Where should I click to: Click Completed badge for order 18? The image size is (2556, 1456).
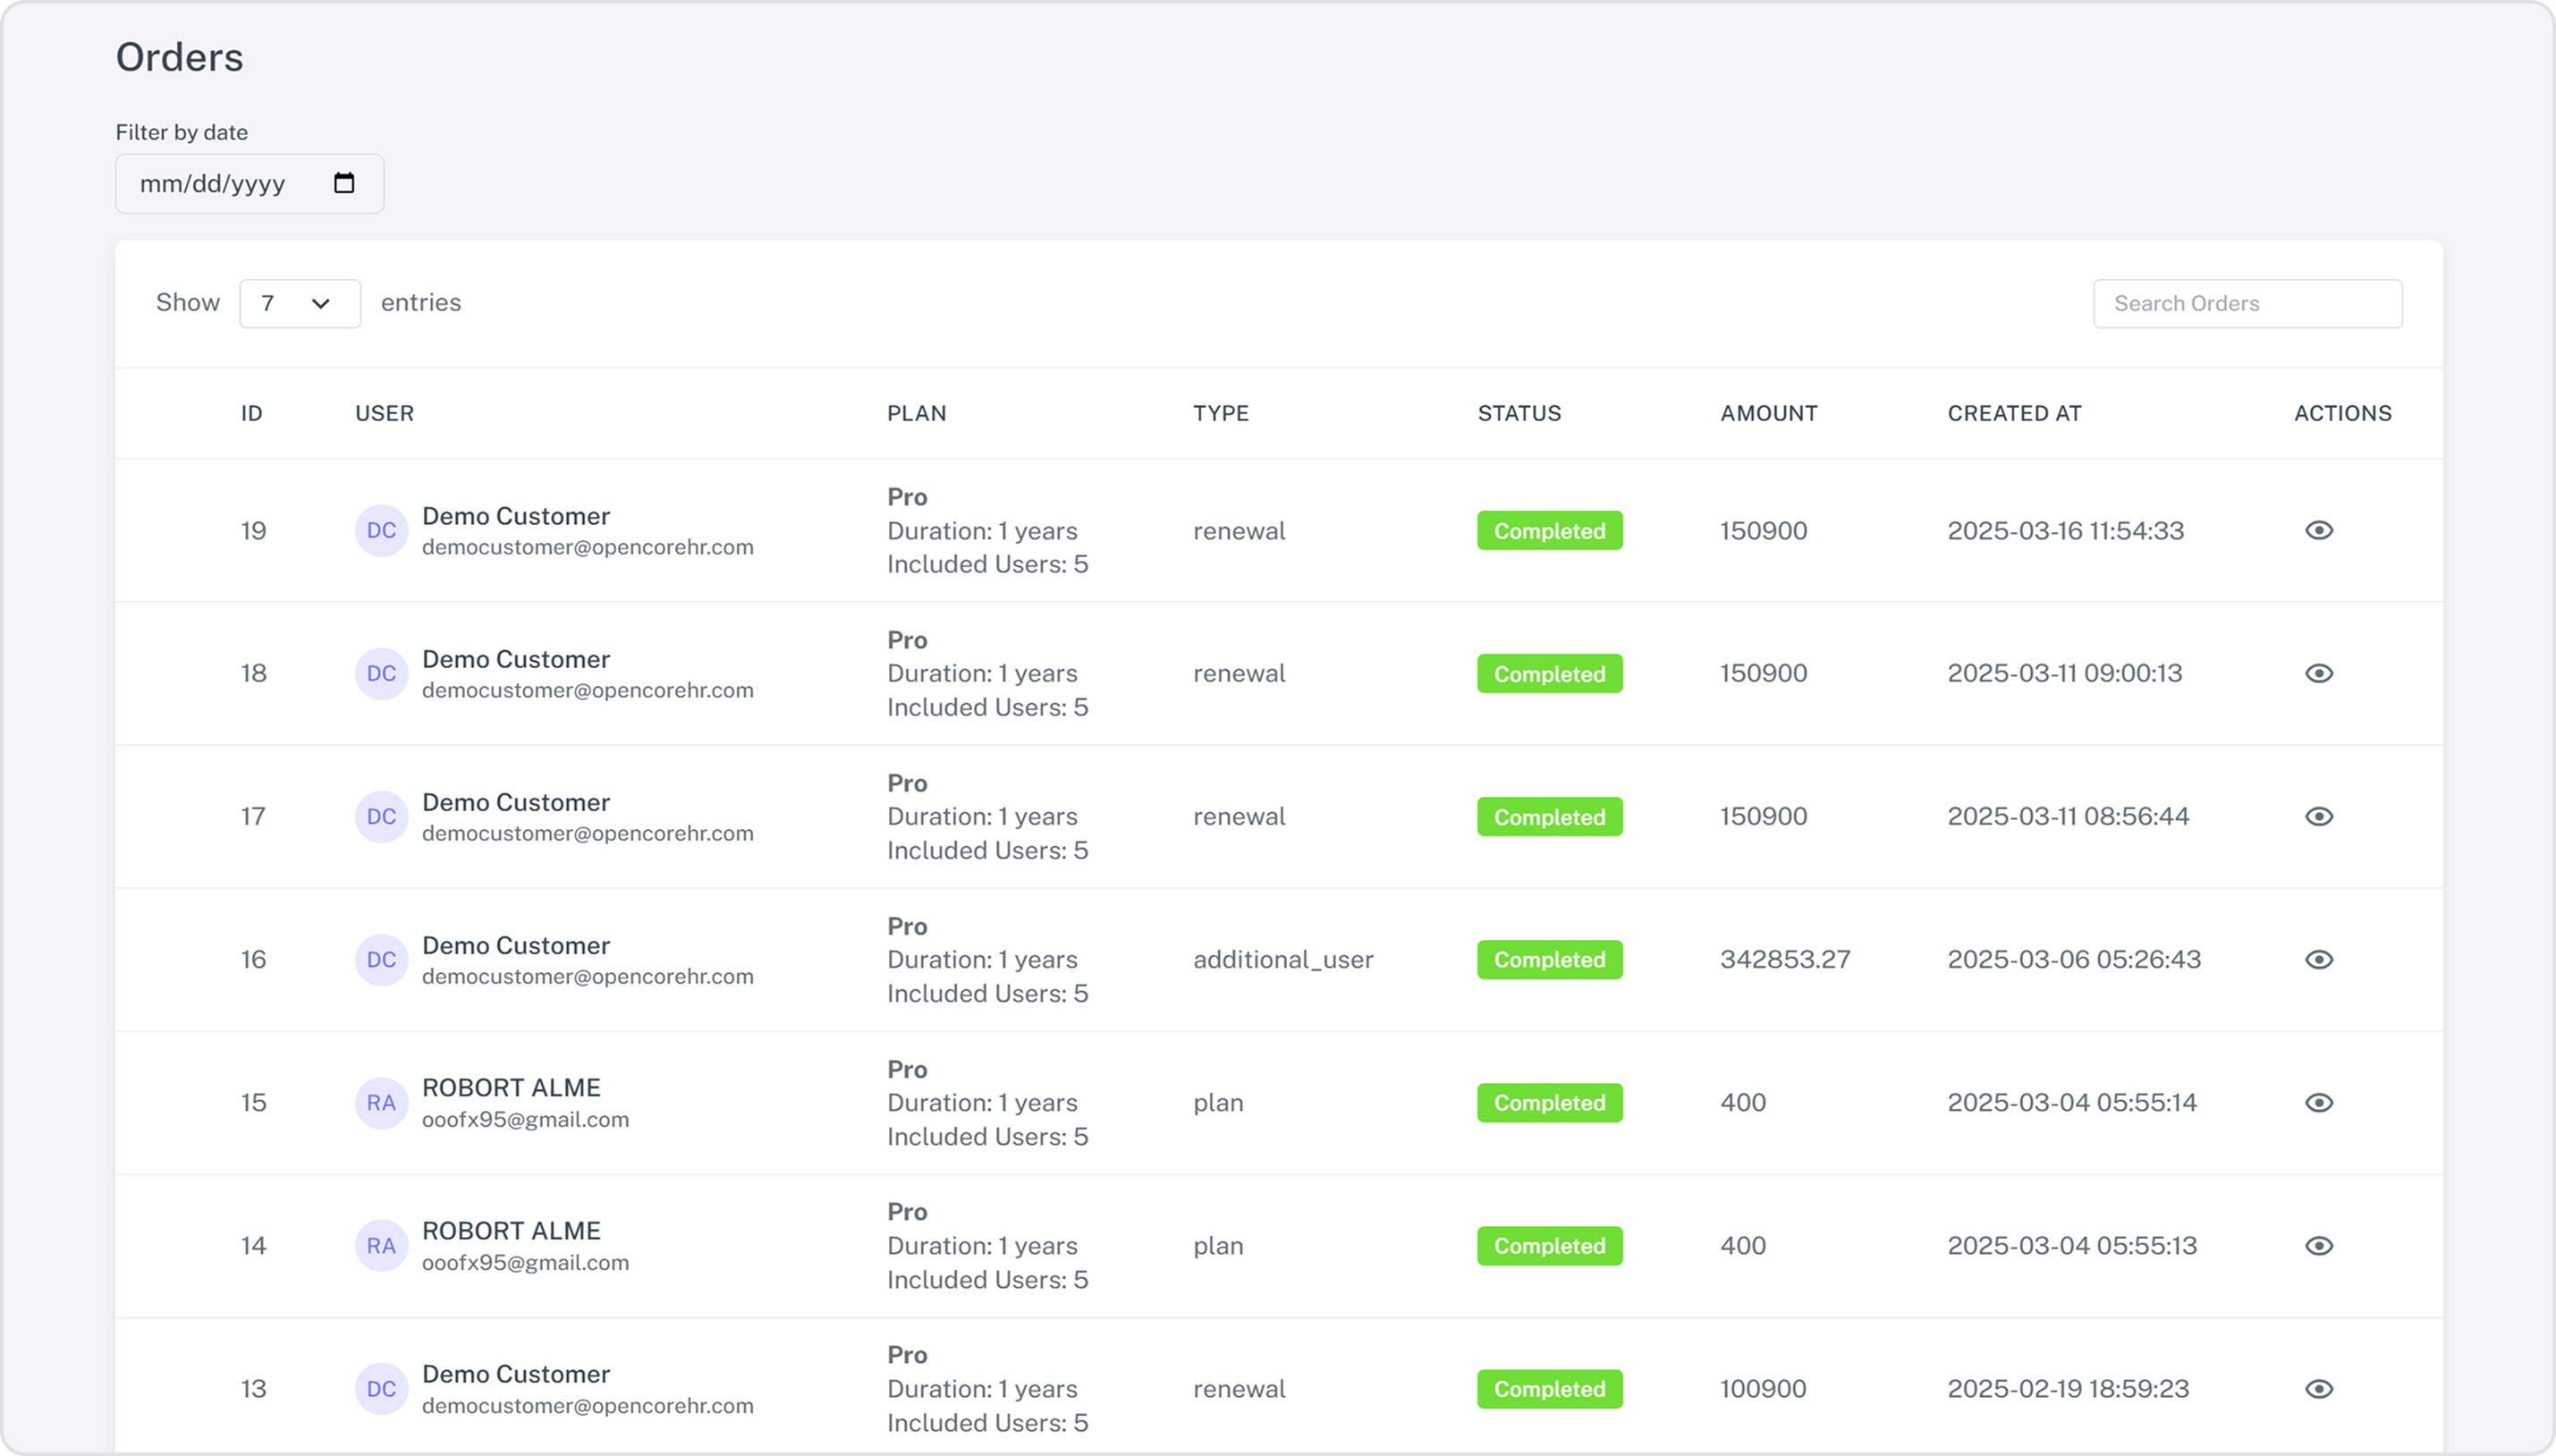(x=1549, y=673)
